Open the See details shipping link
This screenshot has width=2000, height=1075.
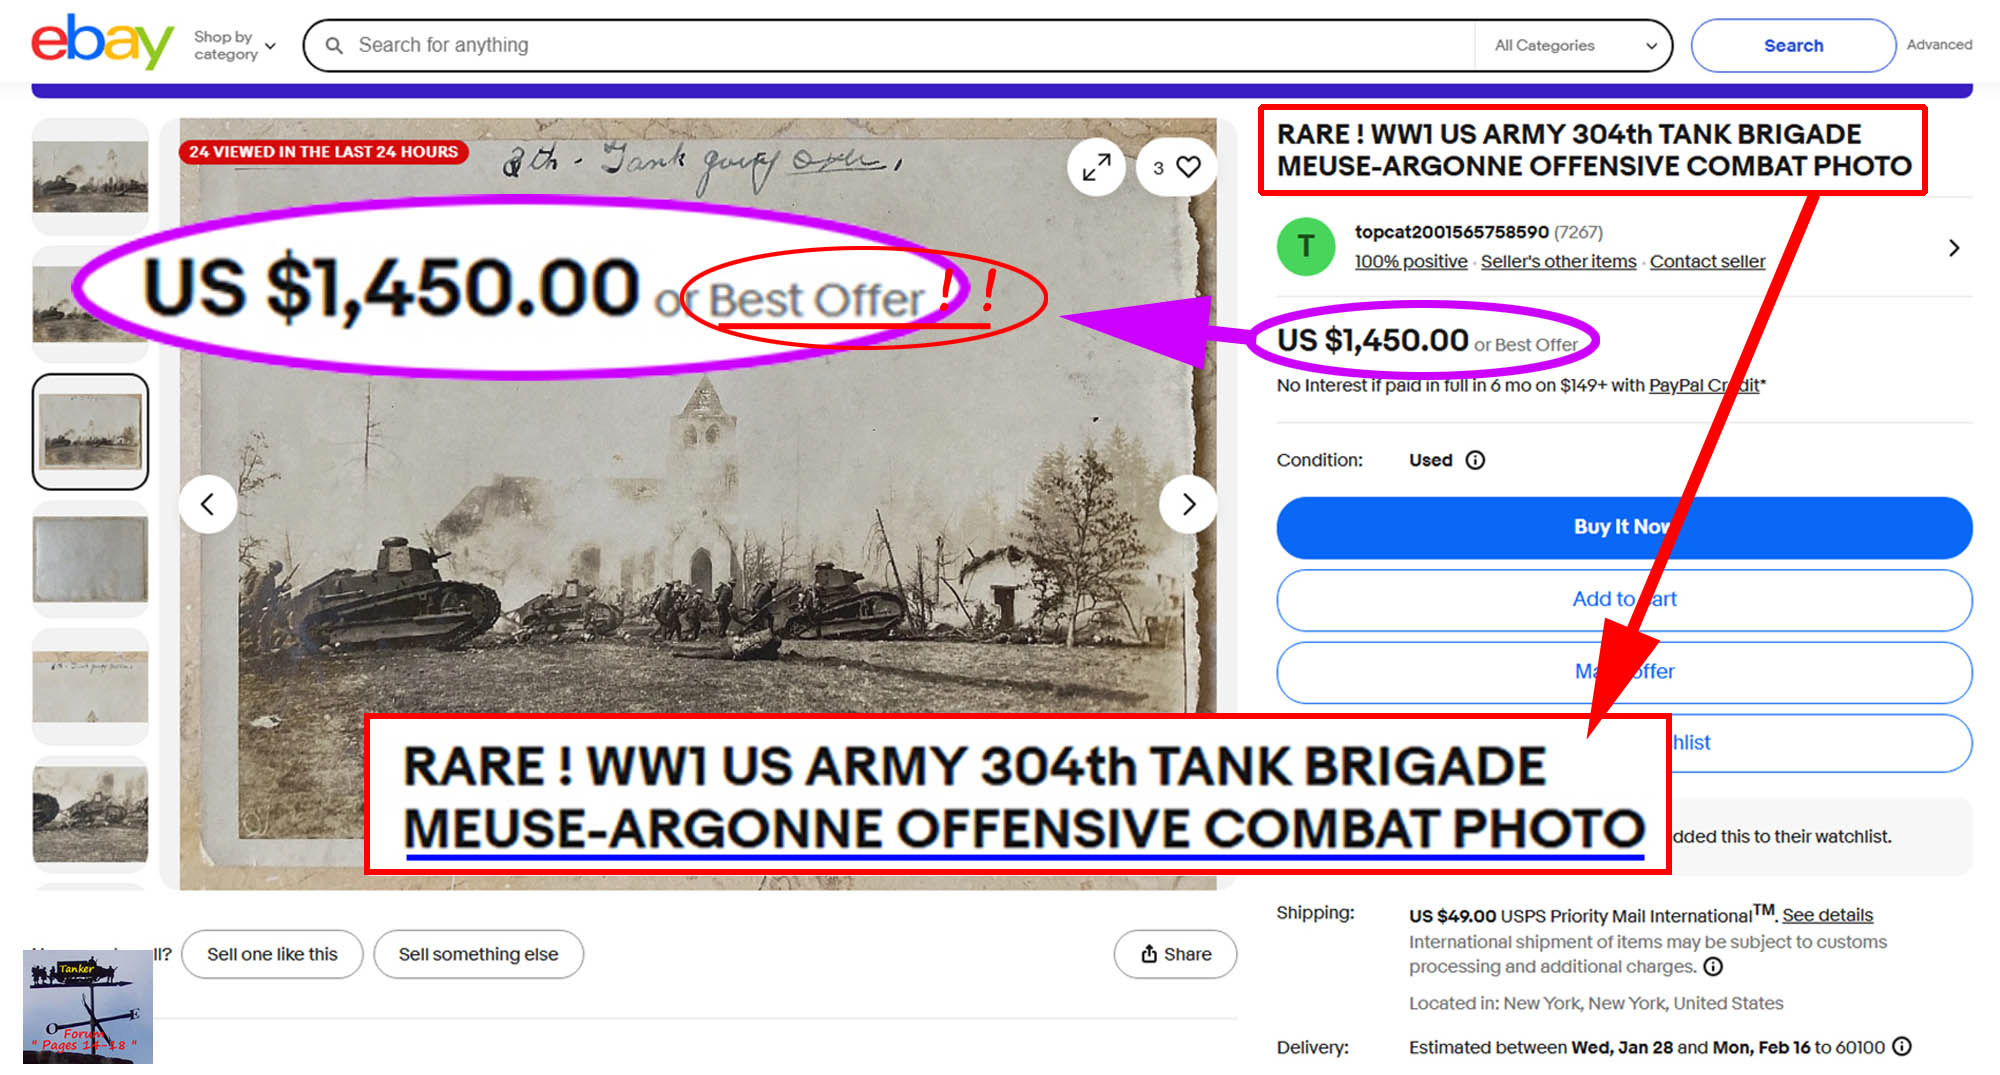(1827, 915)
